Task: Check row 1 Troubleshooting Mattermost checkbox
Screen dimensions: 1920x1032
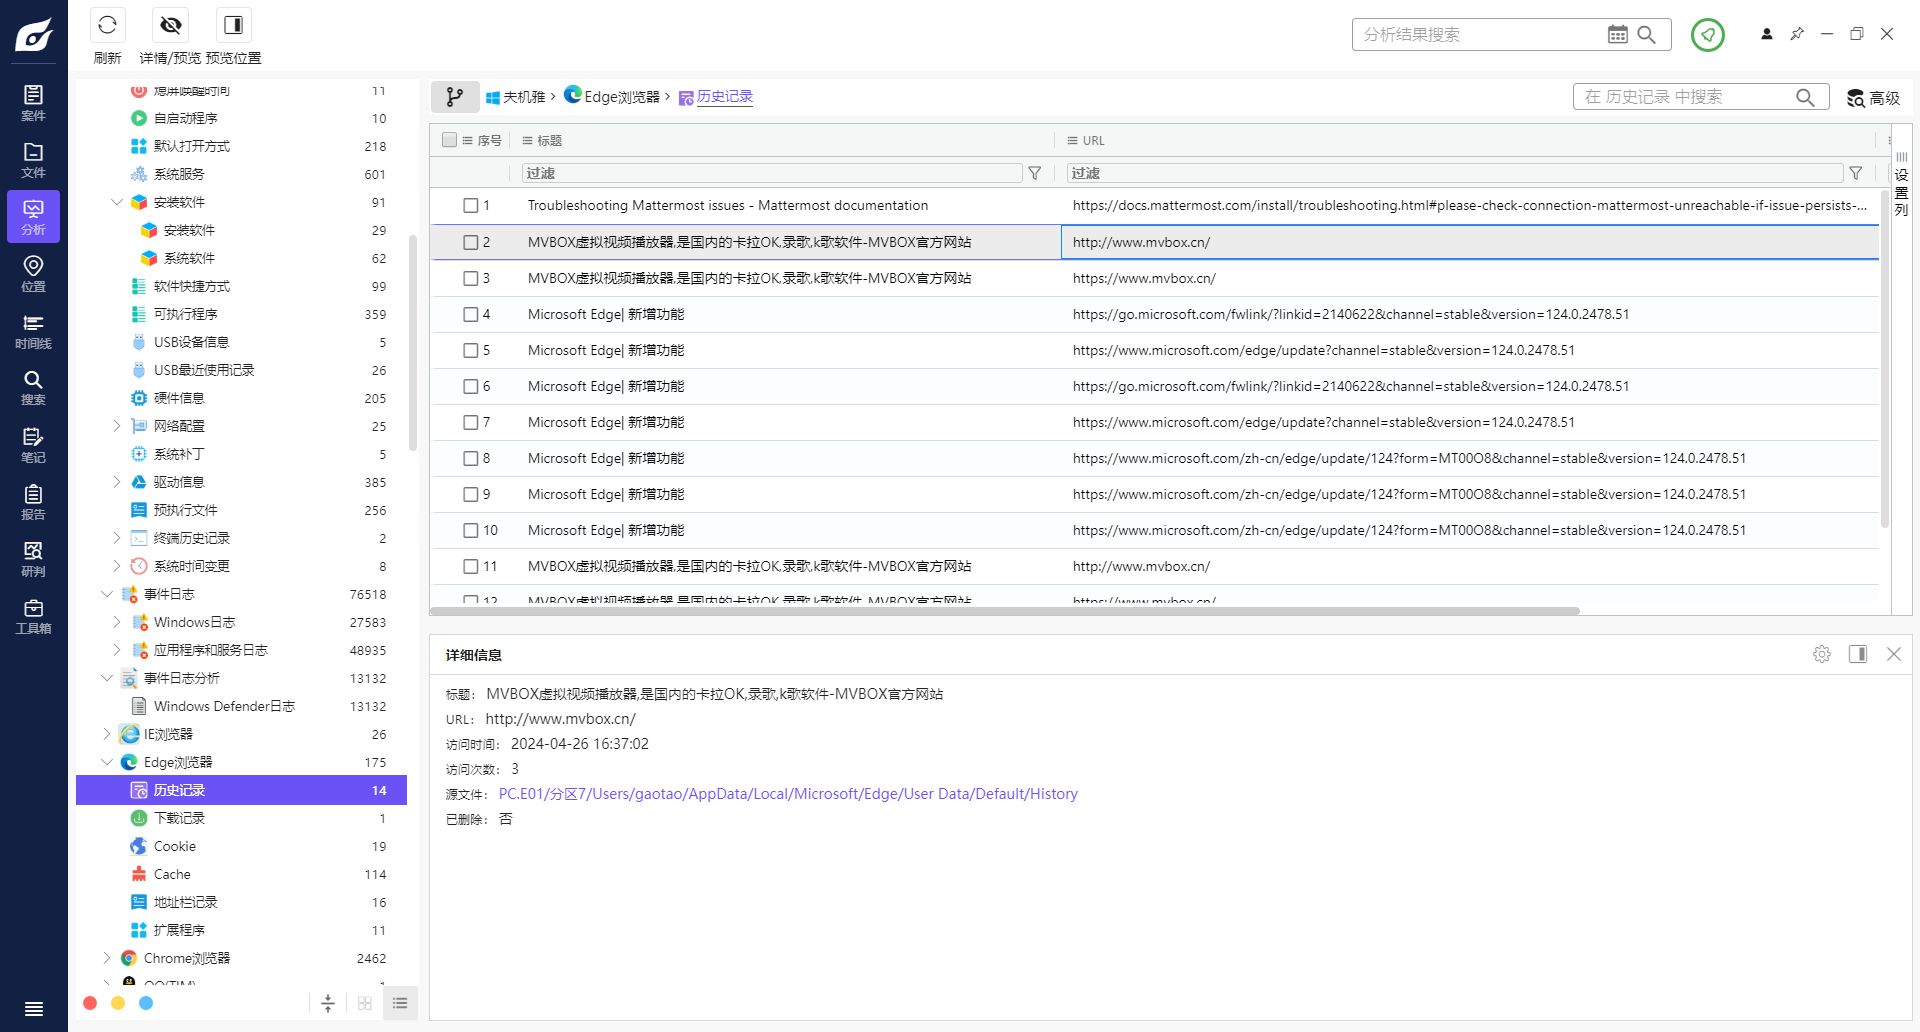Action: (x=471, y=205)
